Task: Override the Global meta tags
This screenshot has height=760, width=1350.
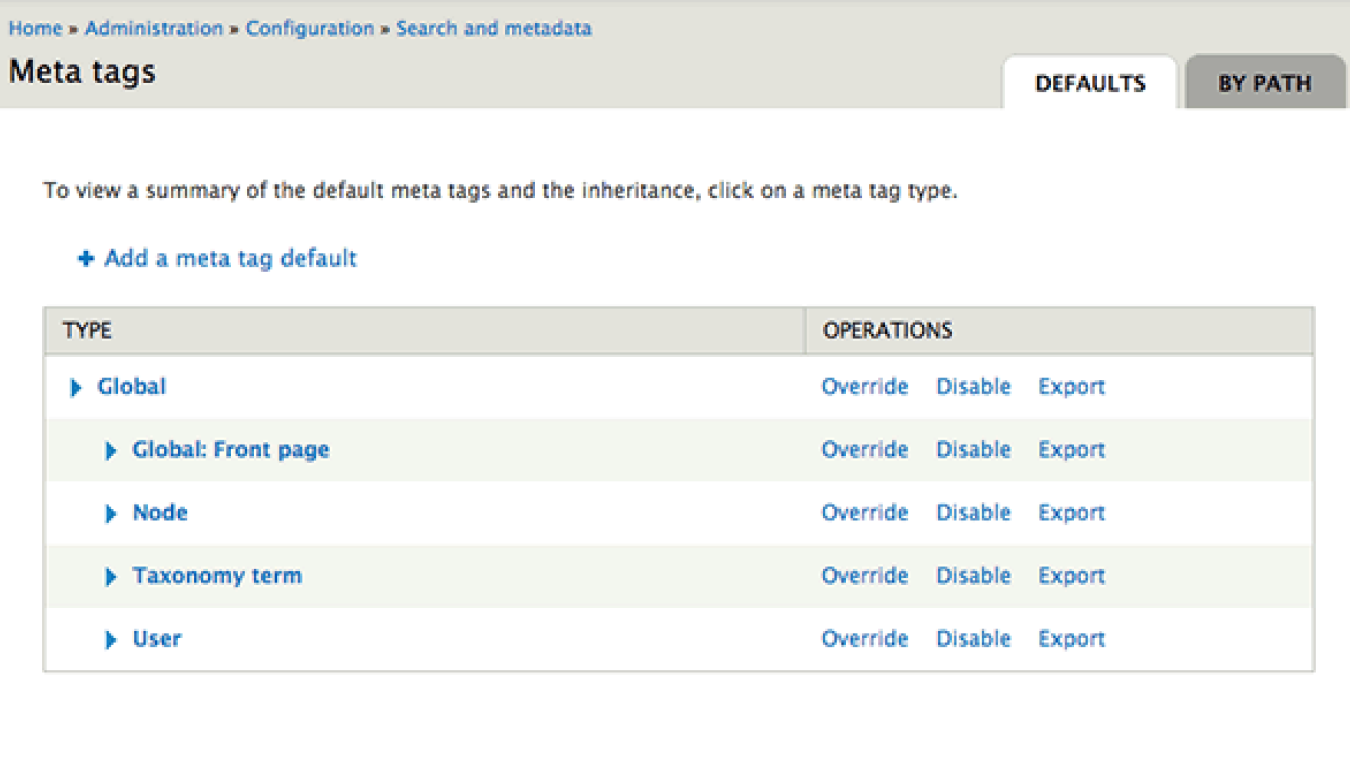Action: [864, 387]
